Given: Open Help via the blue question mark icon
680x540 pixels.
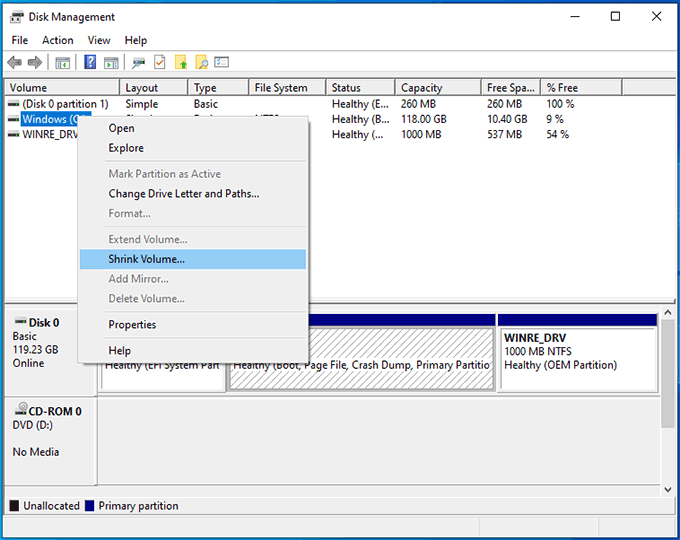Looking at the screenshot, I should point(90,63).
